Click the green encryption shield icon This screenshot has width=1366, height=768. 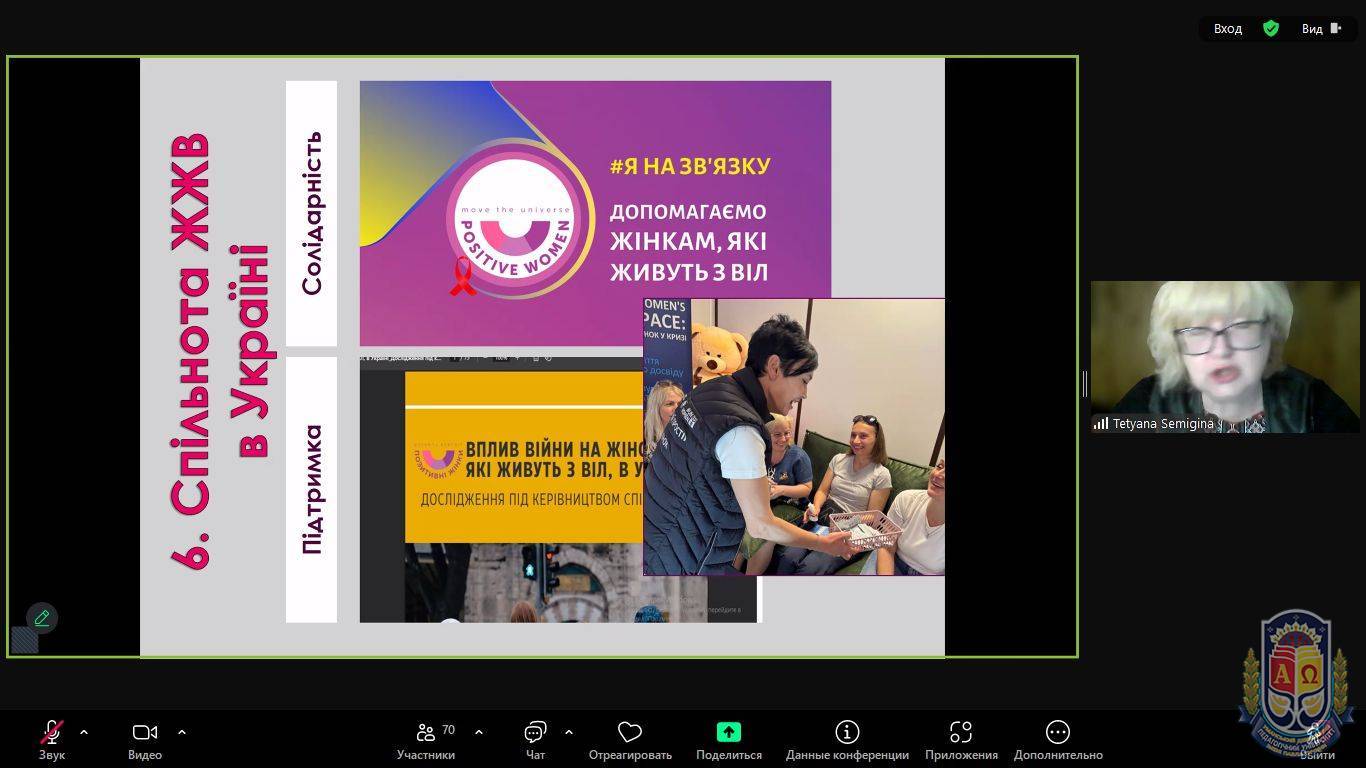click(1271, 28)
